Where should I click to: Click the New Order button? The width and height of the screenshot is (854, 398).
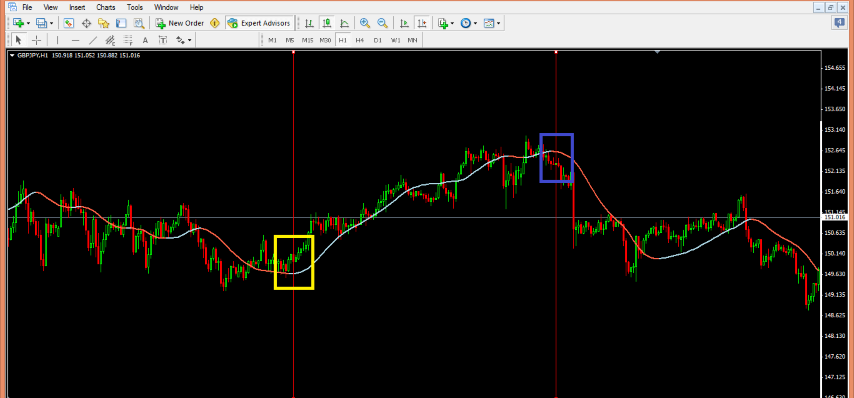[180, 23]
